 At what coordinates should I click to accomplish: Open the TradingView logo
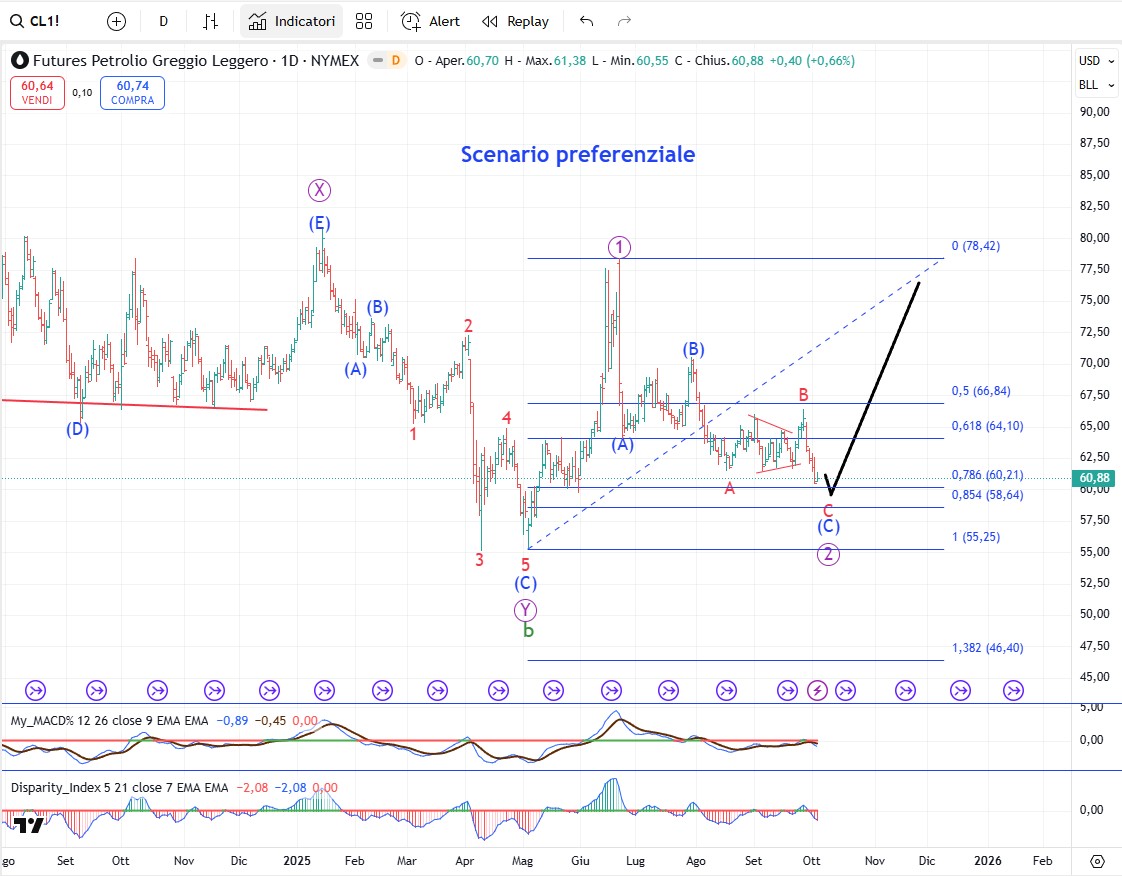click(29, 825)
